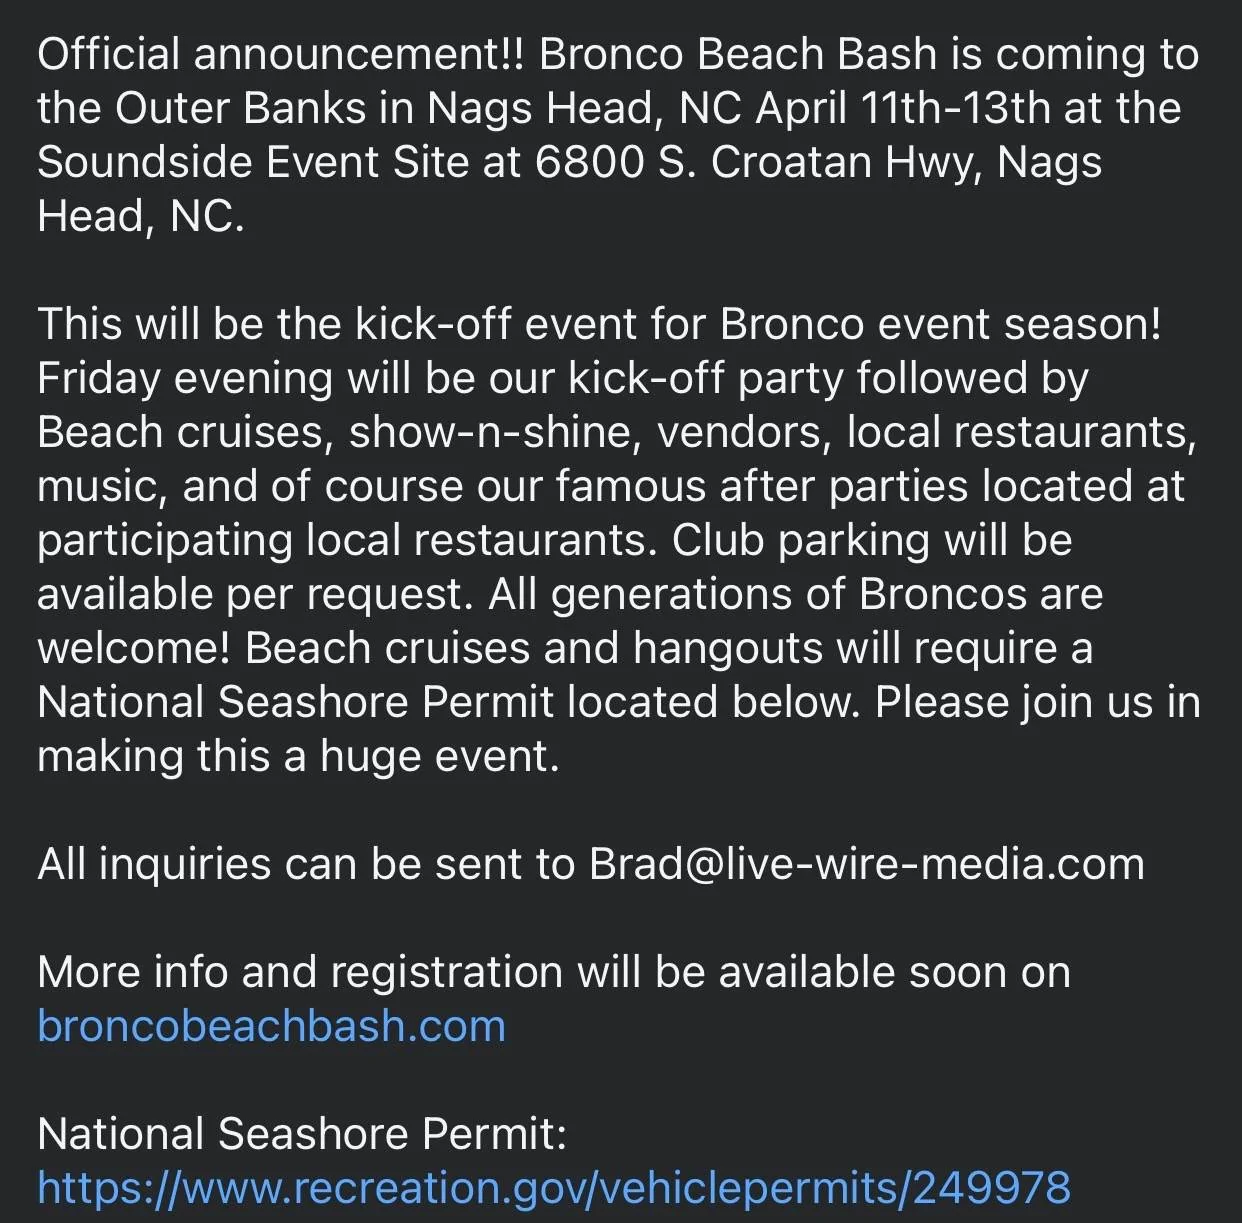This screenshot has height=1223, width=1242.
Task: Select the 'National Seashore Permit:' label
Action: pyautogui.click(x=302, y=1134)
